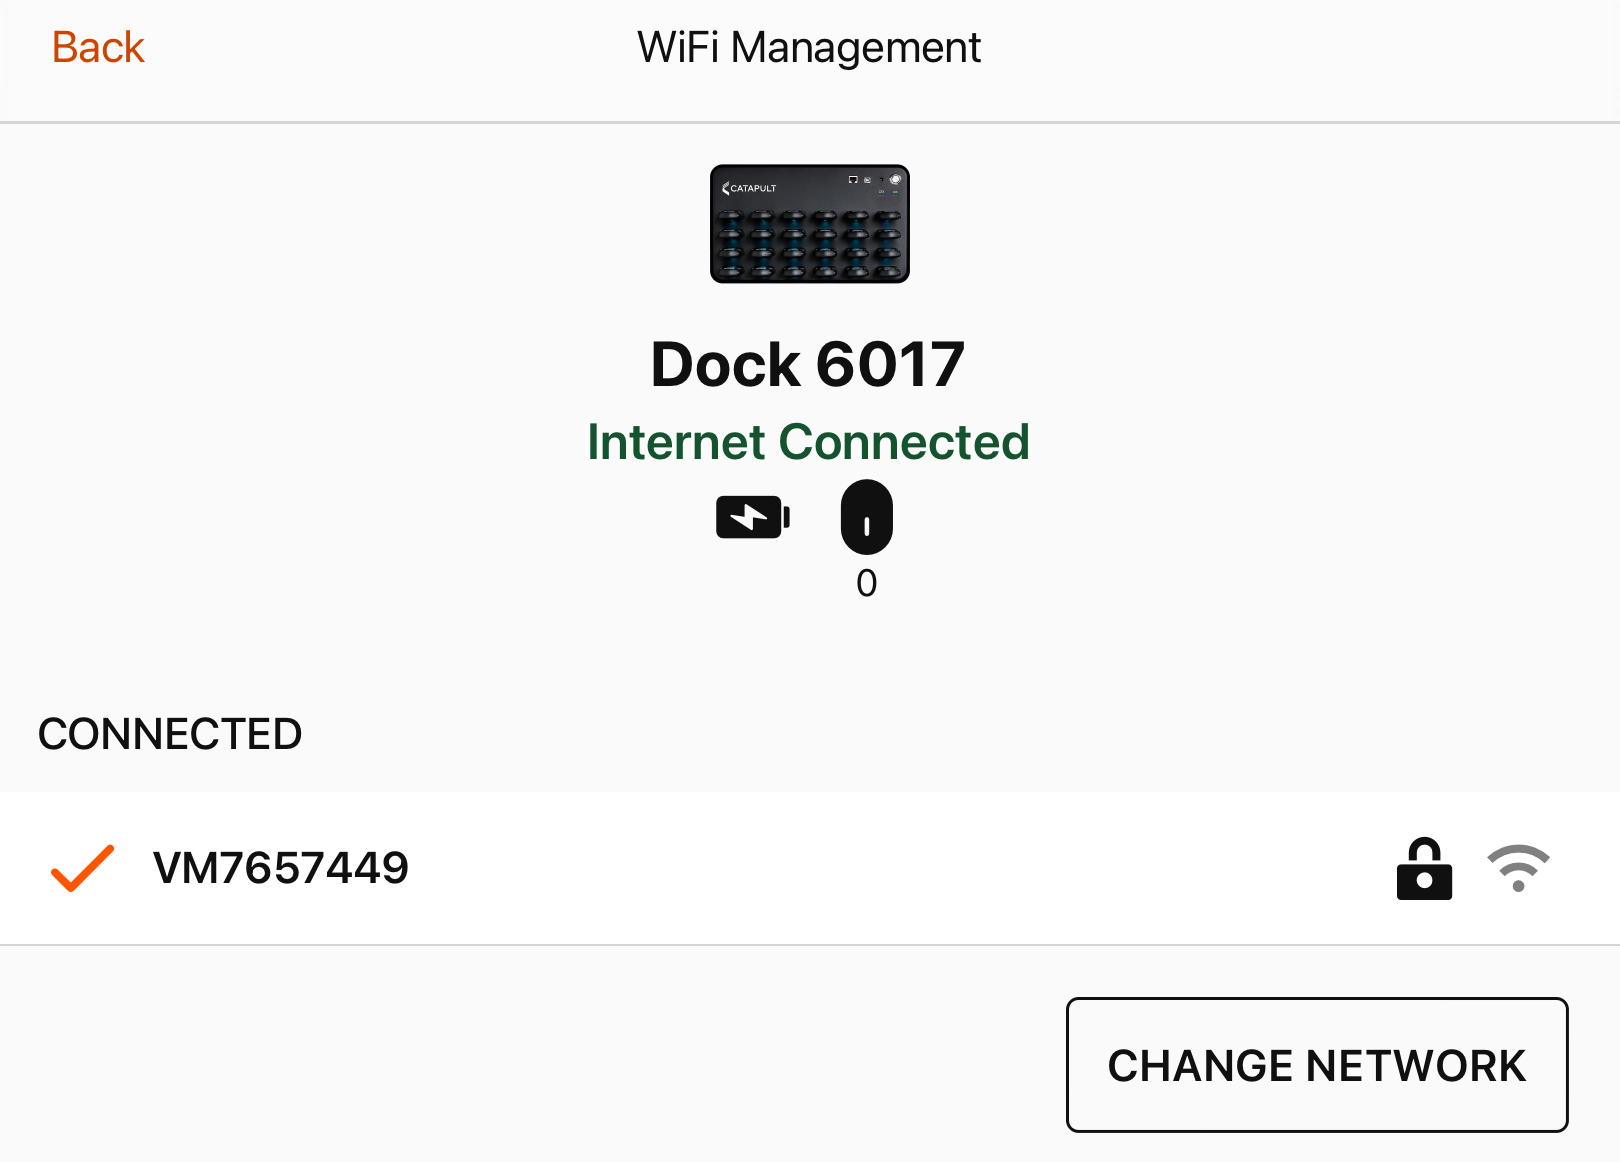Expand the CONNECTED section header
The image size is (1620, 1162).
coord(169,733)
